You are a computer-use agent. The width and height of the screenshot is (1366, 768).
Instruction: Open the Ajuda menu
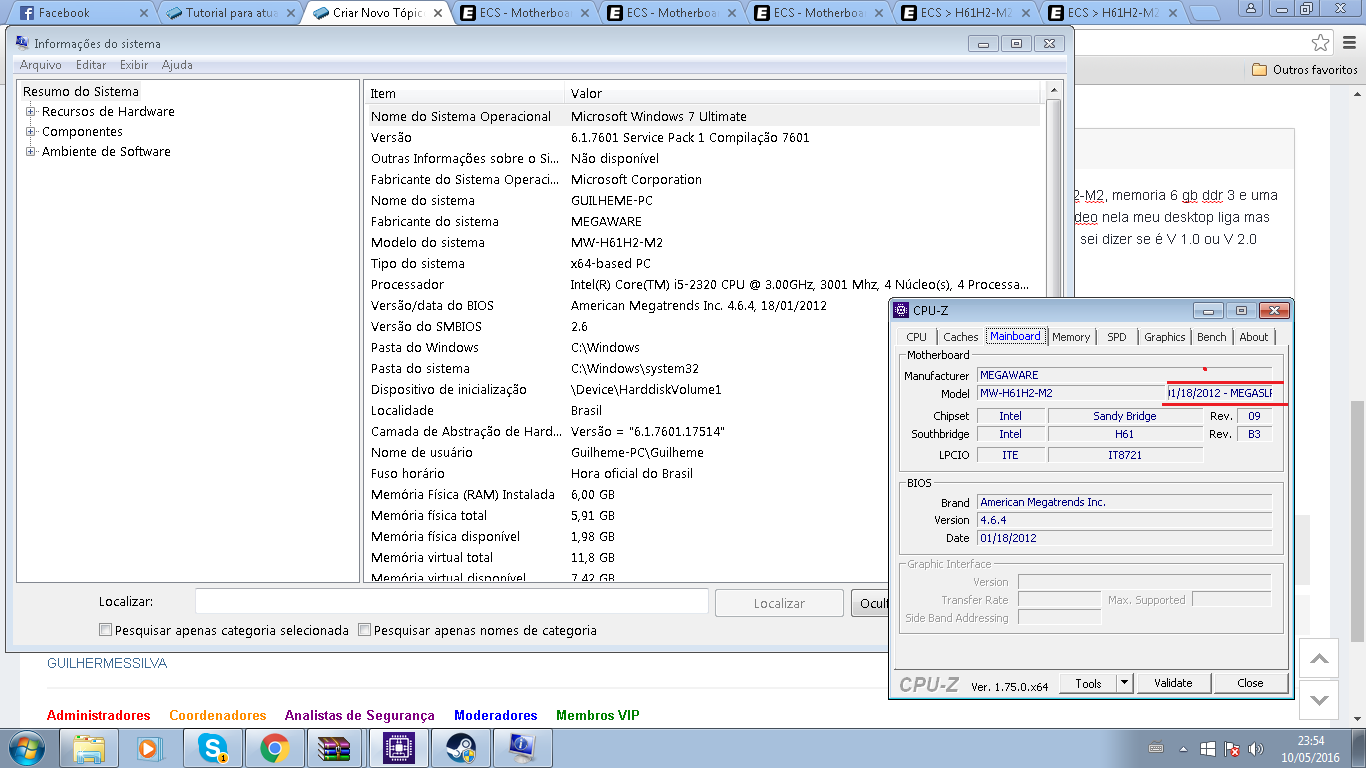click(177, 65)
